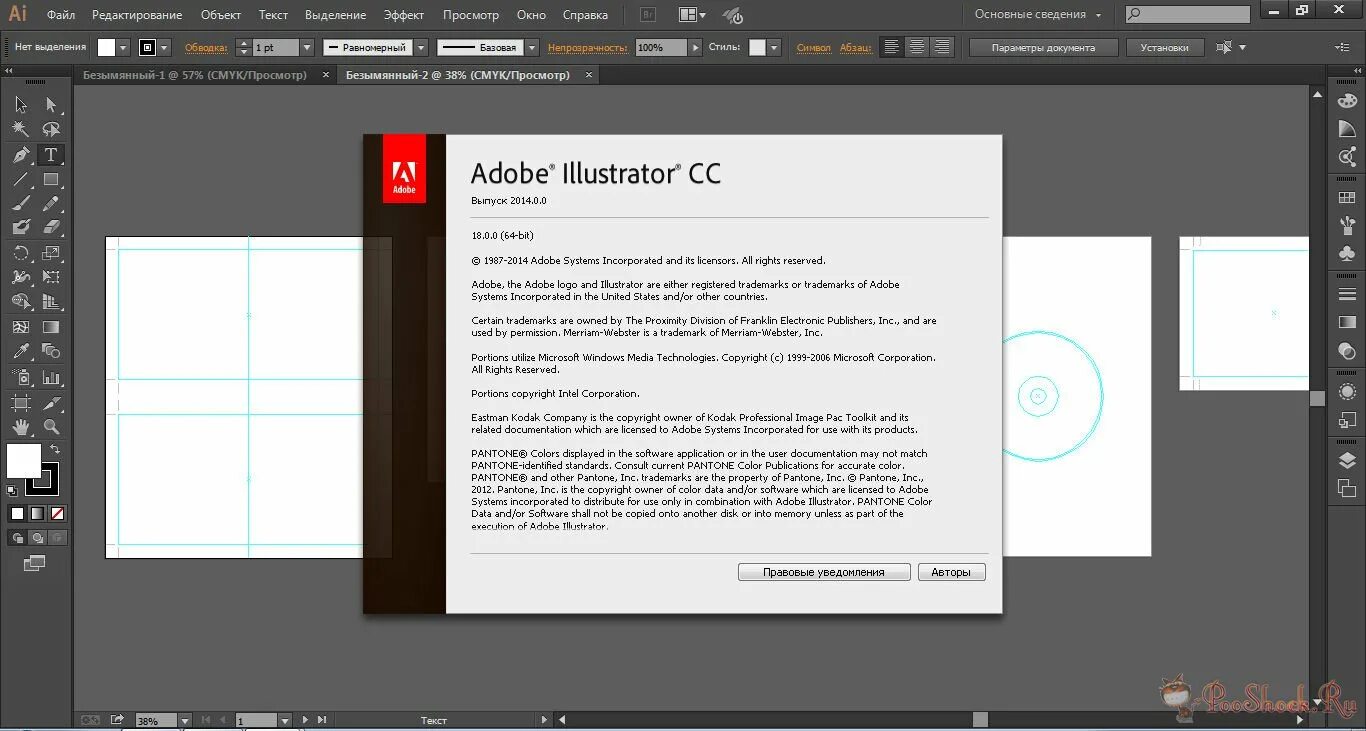Screen dimensions: 1366x731
Task: Click Параметры документа button
Action: click(1043, 47)
